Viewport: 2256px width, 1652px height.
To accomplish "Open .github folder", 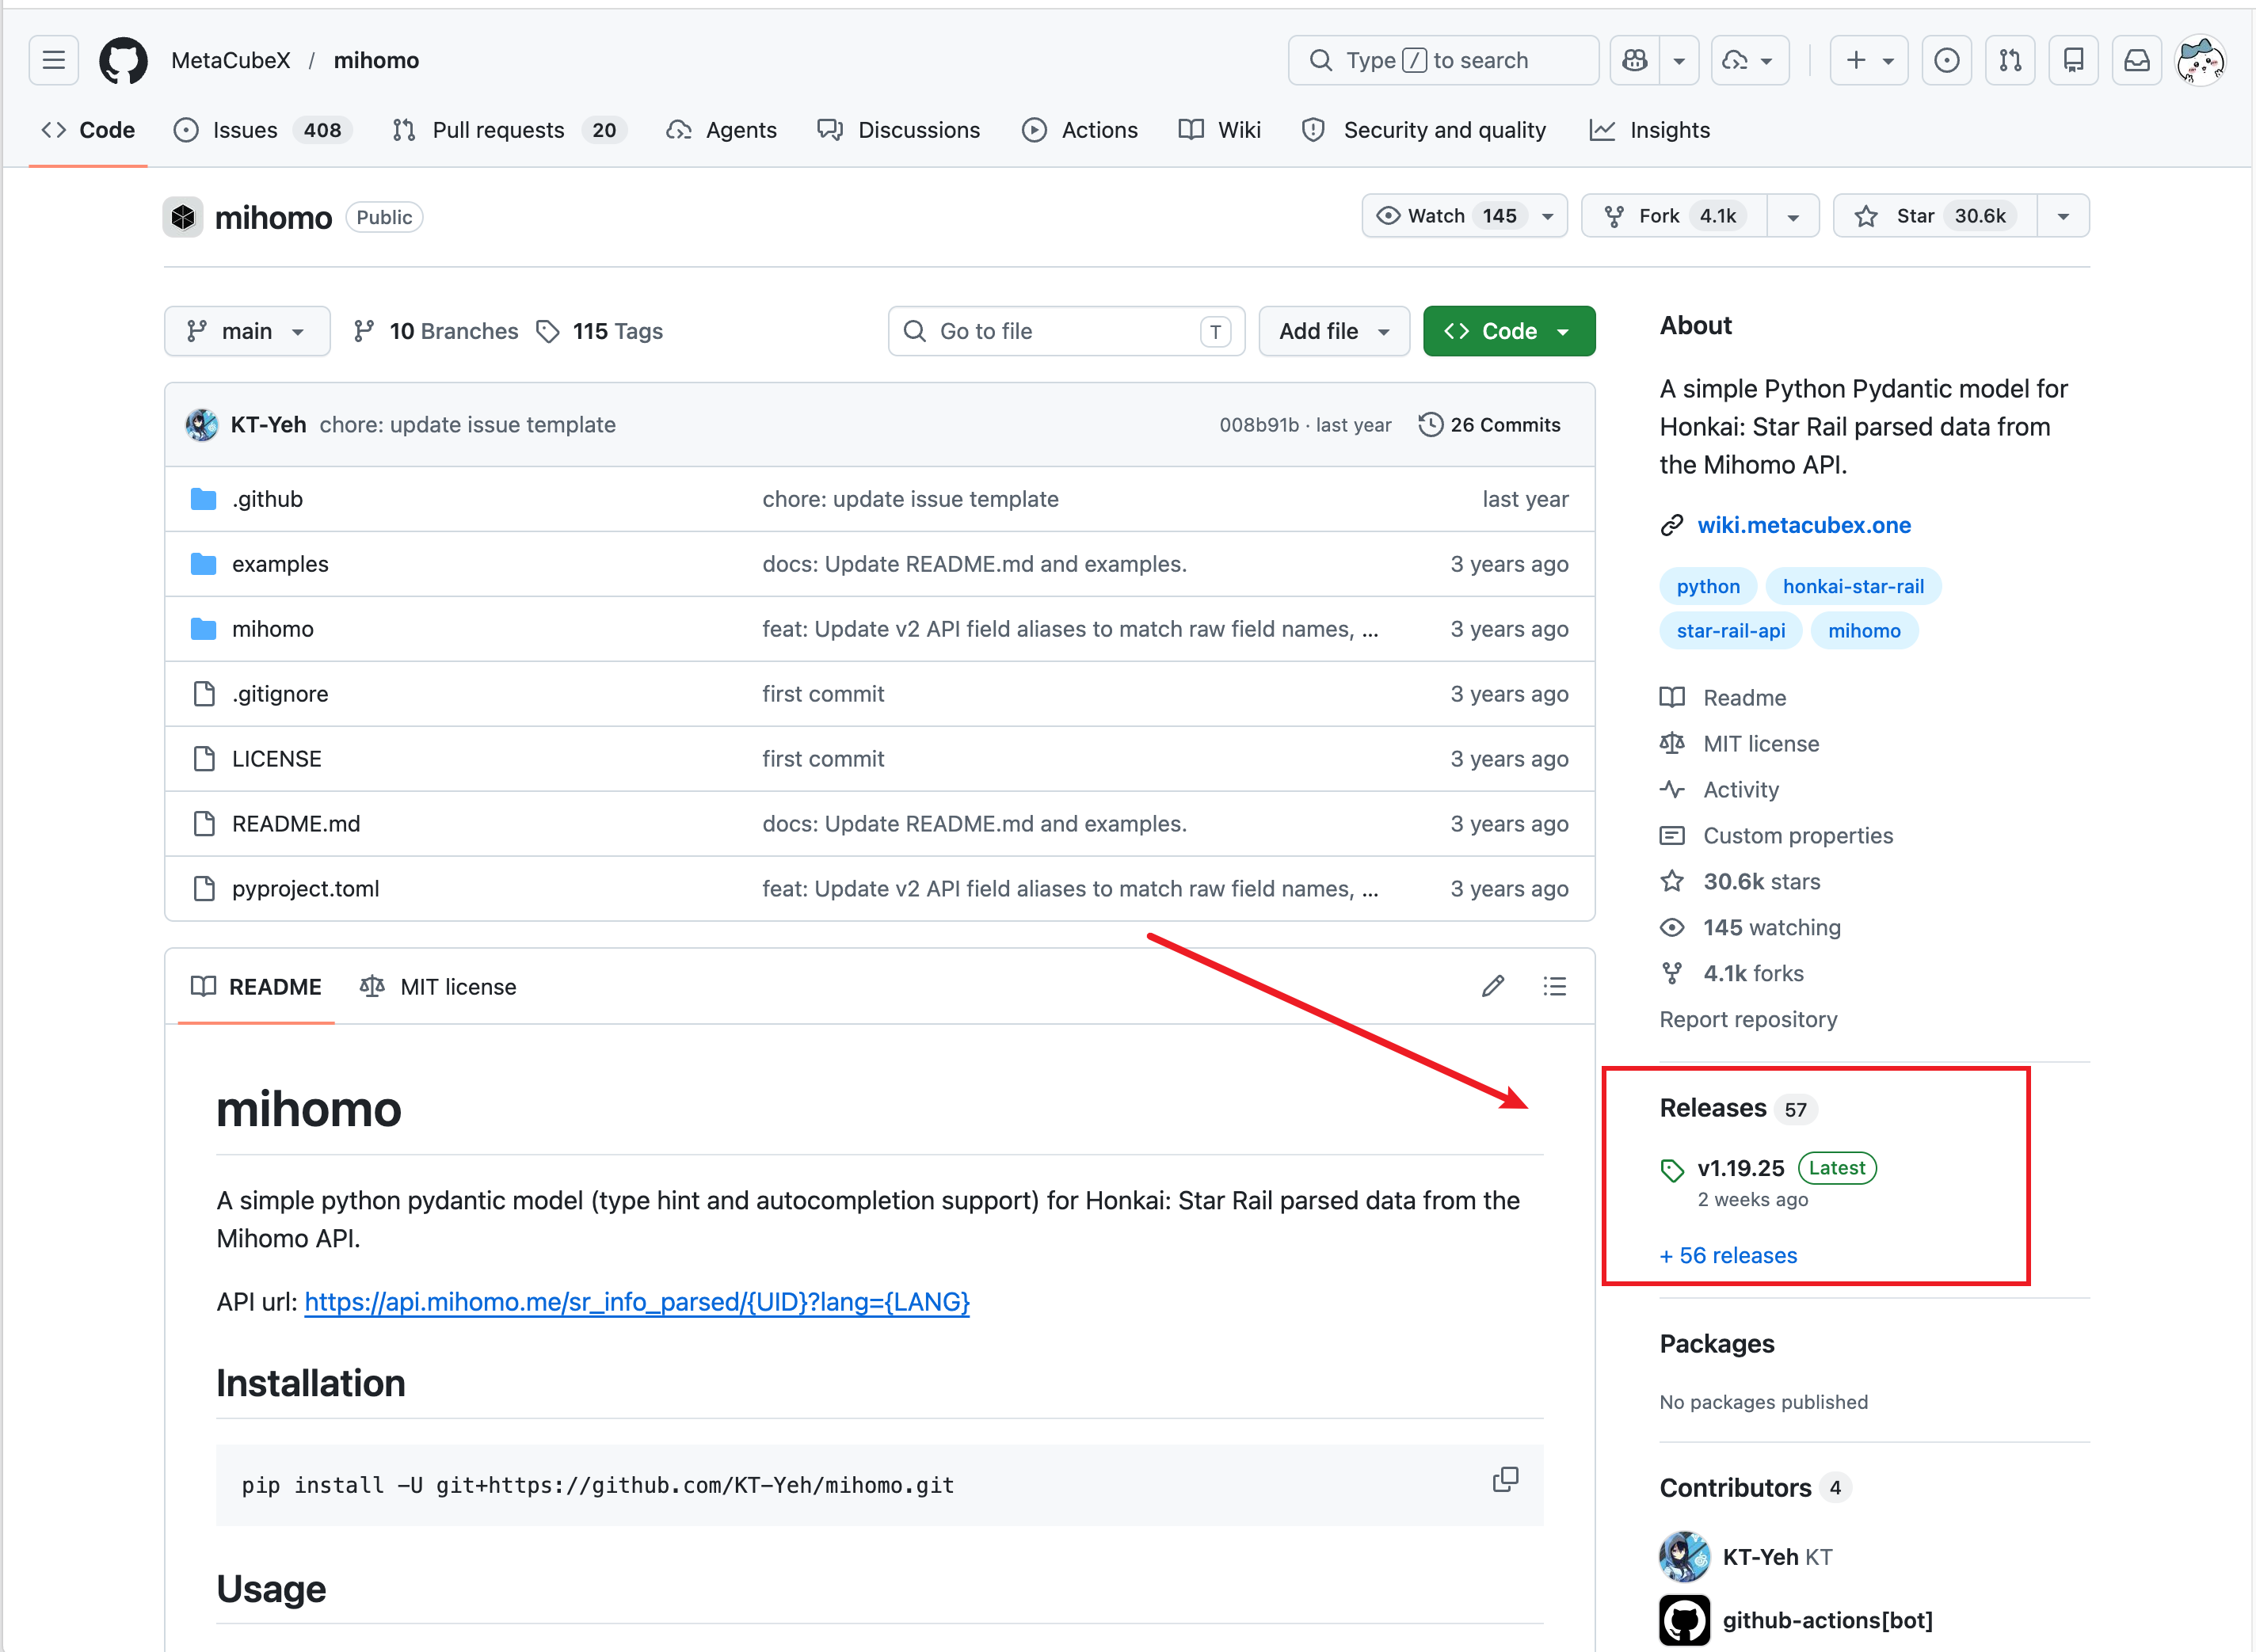I will [x=267, y=499].
